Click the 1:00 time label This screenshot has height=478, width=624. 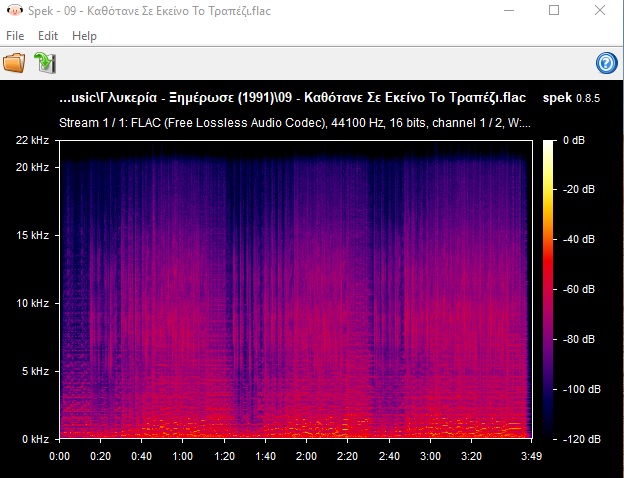(183, 456)
